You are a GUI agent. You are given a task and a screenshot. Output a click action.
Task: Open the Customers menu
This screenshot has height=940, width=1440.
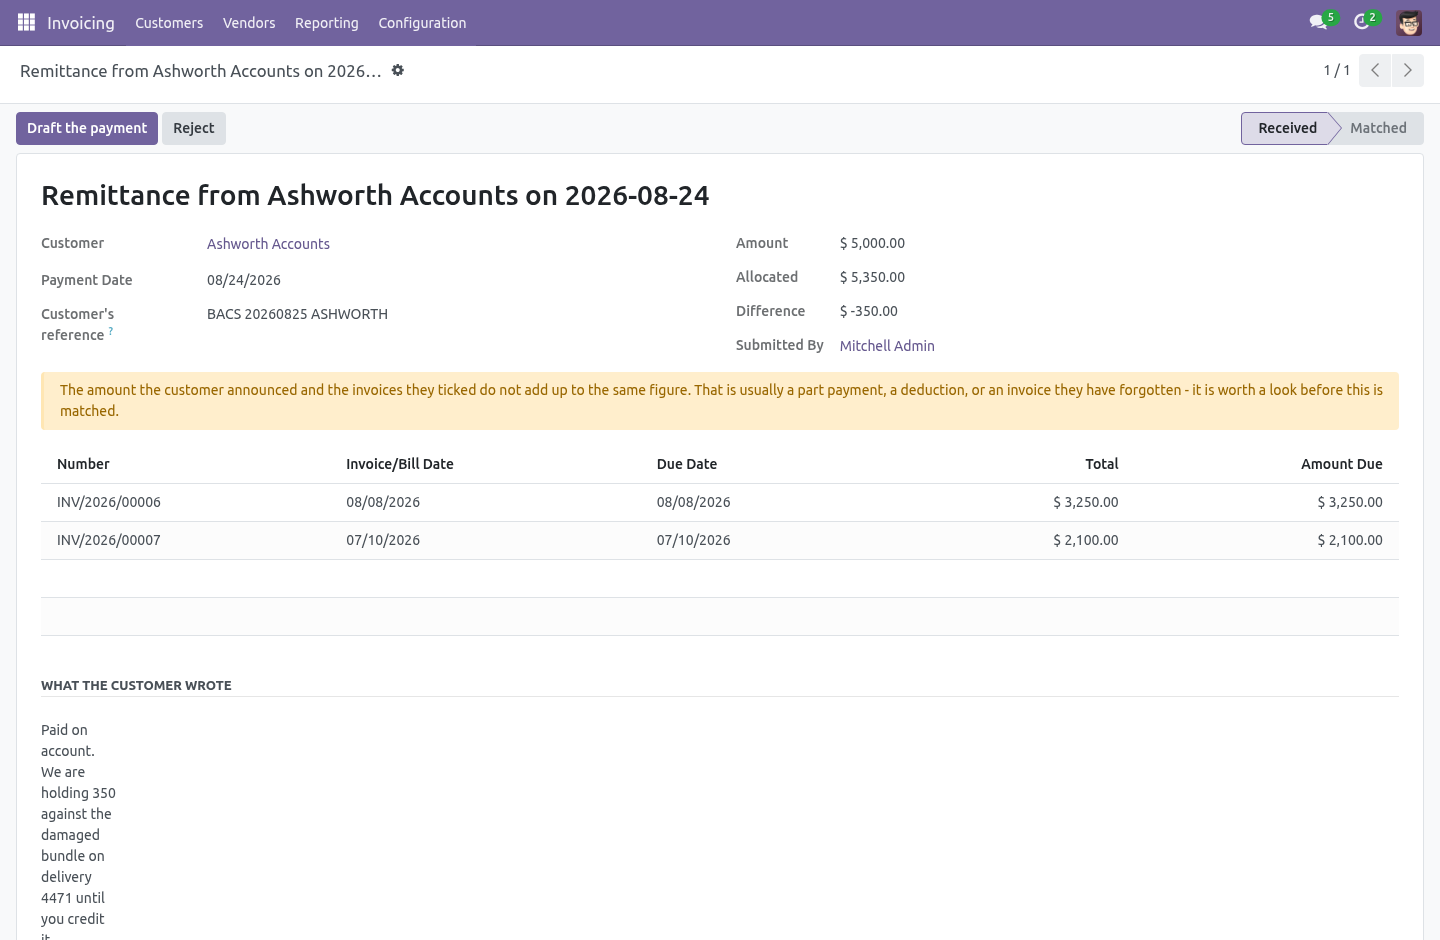coord(169,22)
